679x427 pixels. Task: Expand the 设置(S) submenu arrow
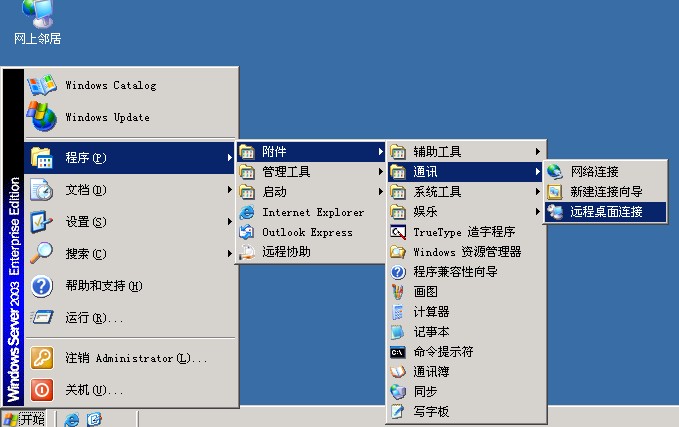[229, 222]
